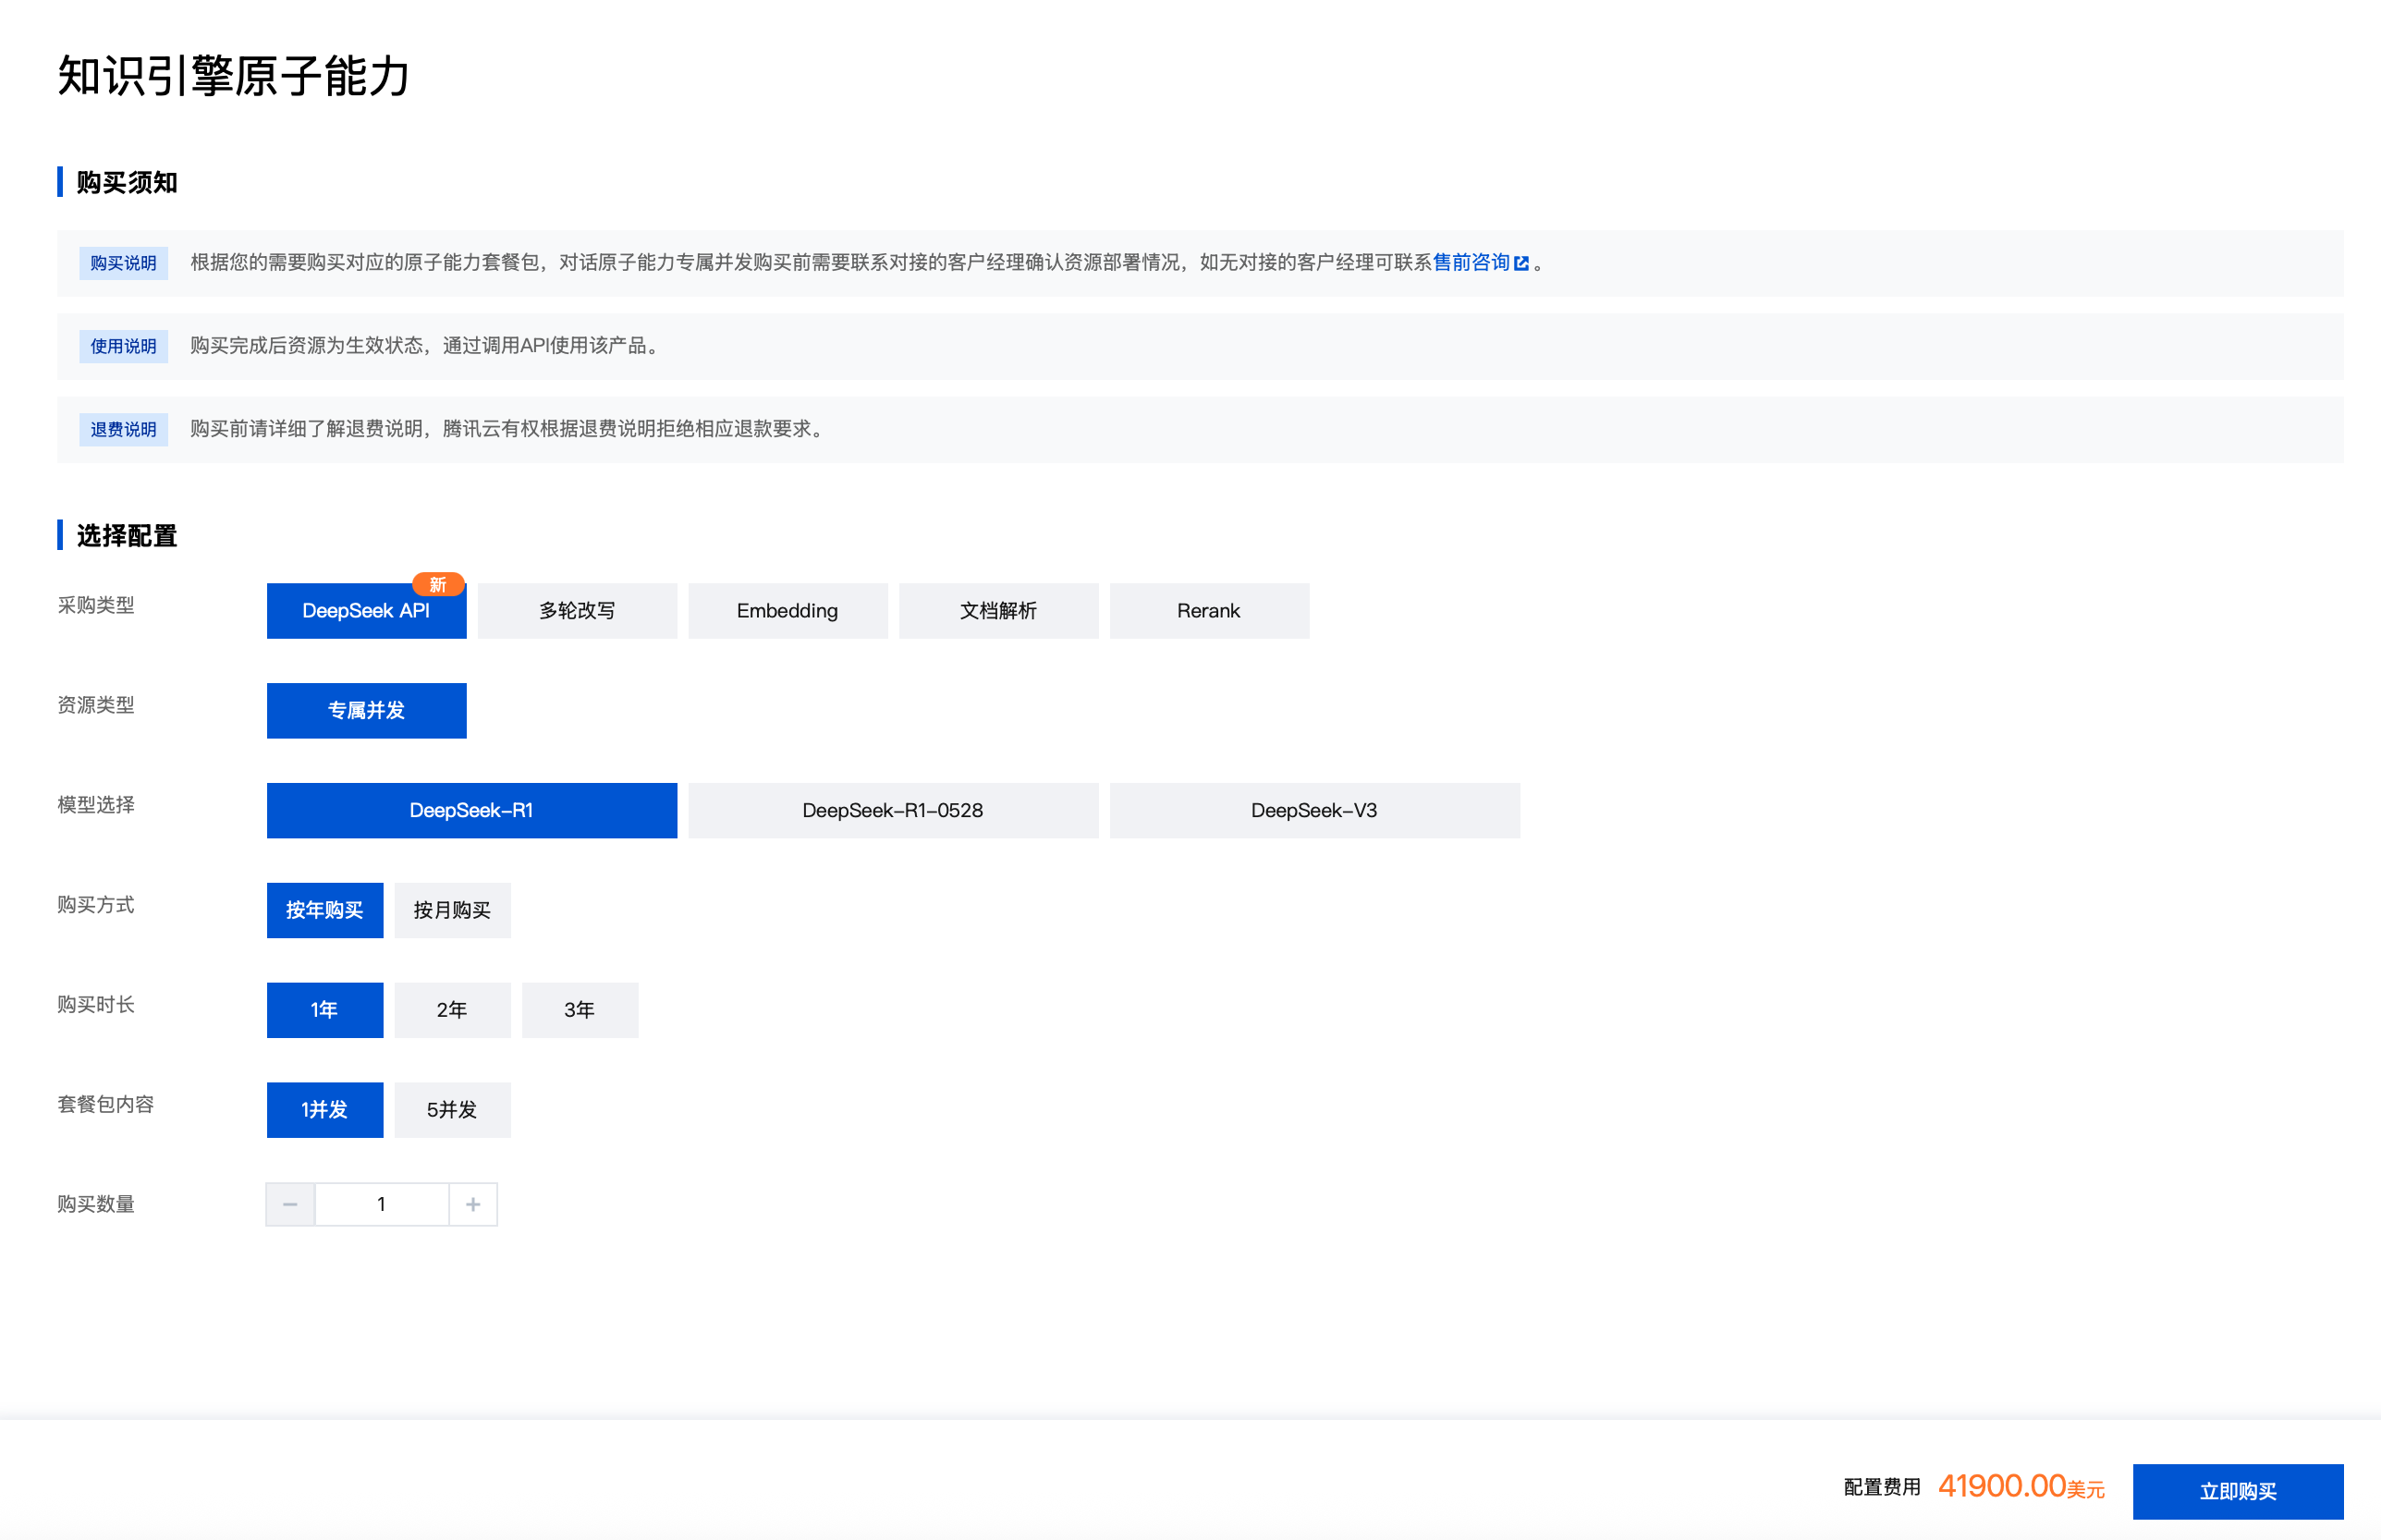This screenshot has height=1540, width=2381.
Task: Select 按年购买 yearly purchase option
Action: coord(324,910)
